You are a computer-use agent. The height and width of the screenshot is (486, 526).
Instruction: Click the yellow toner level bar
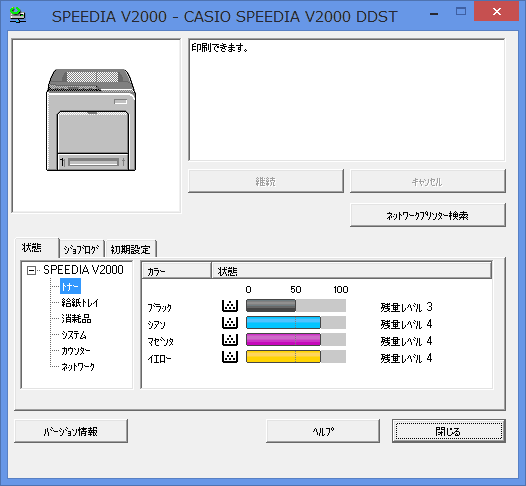pyautogui.click(x=296, y=357)
